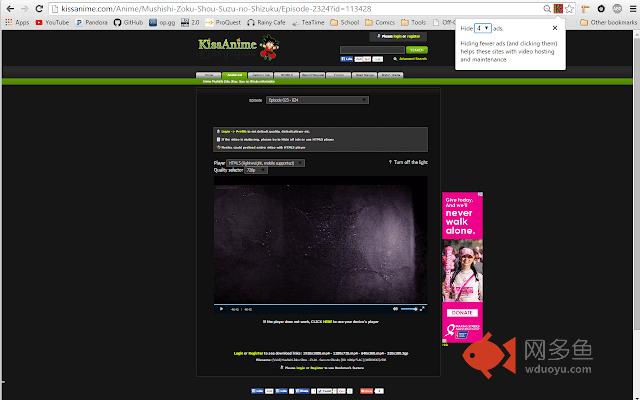
Task: Click the video fullscreen icon
Action: (x=422, y=309)
